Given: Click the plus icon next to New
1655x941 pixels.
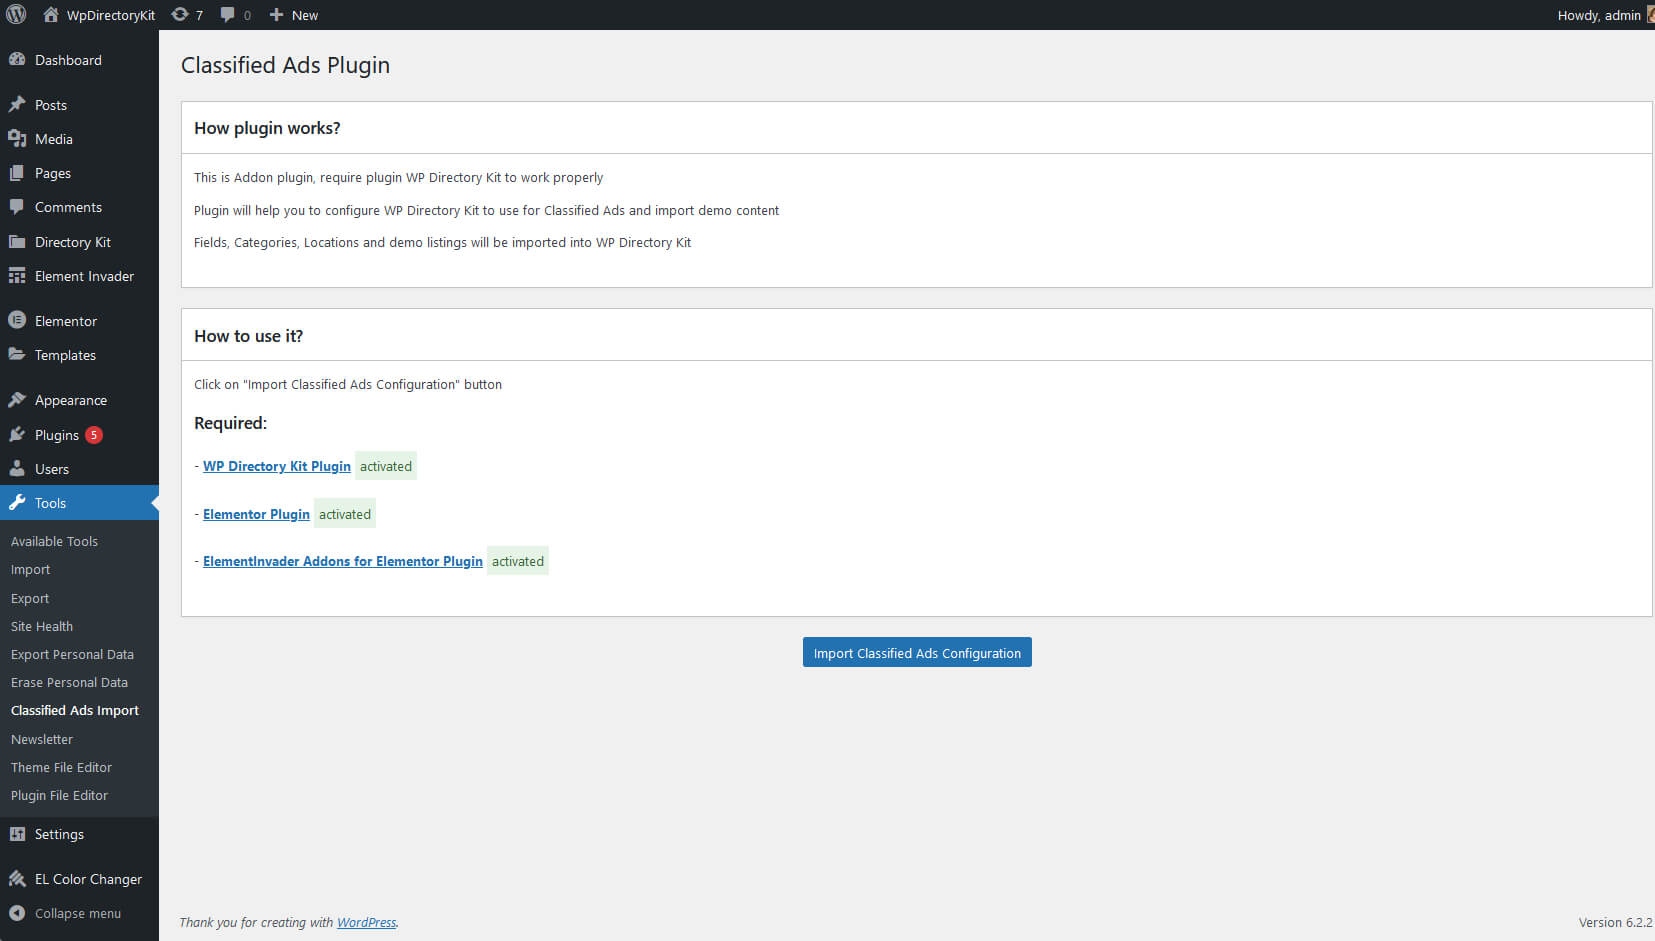Looking at the screenshot, I should [x=277, y=15].
